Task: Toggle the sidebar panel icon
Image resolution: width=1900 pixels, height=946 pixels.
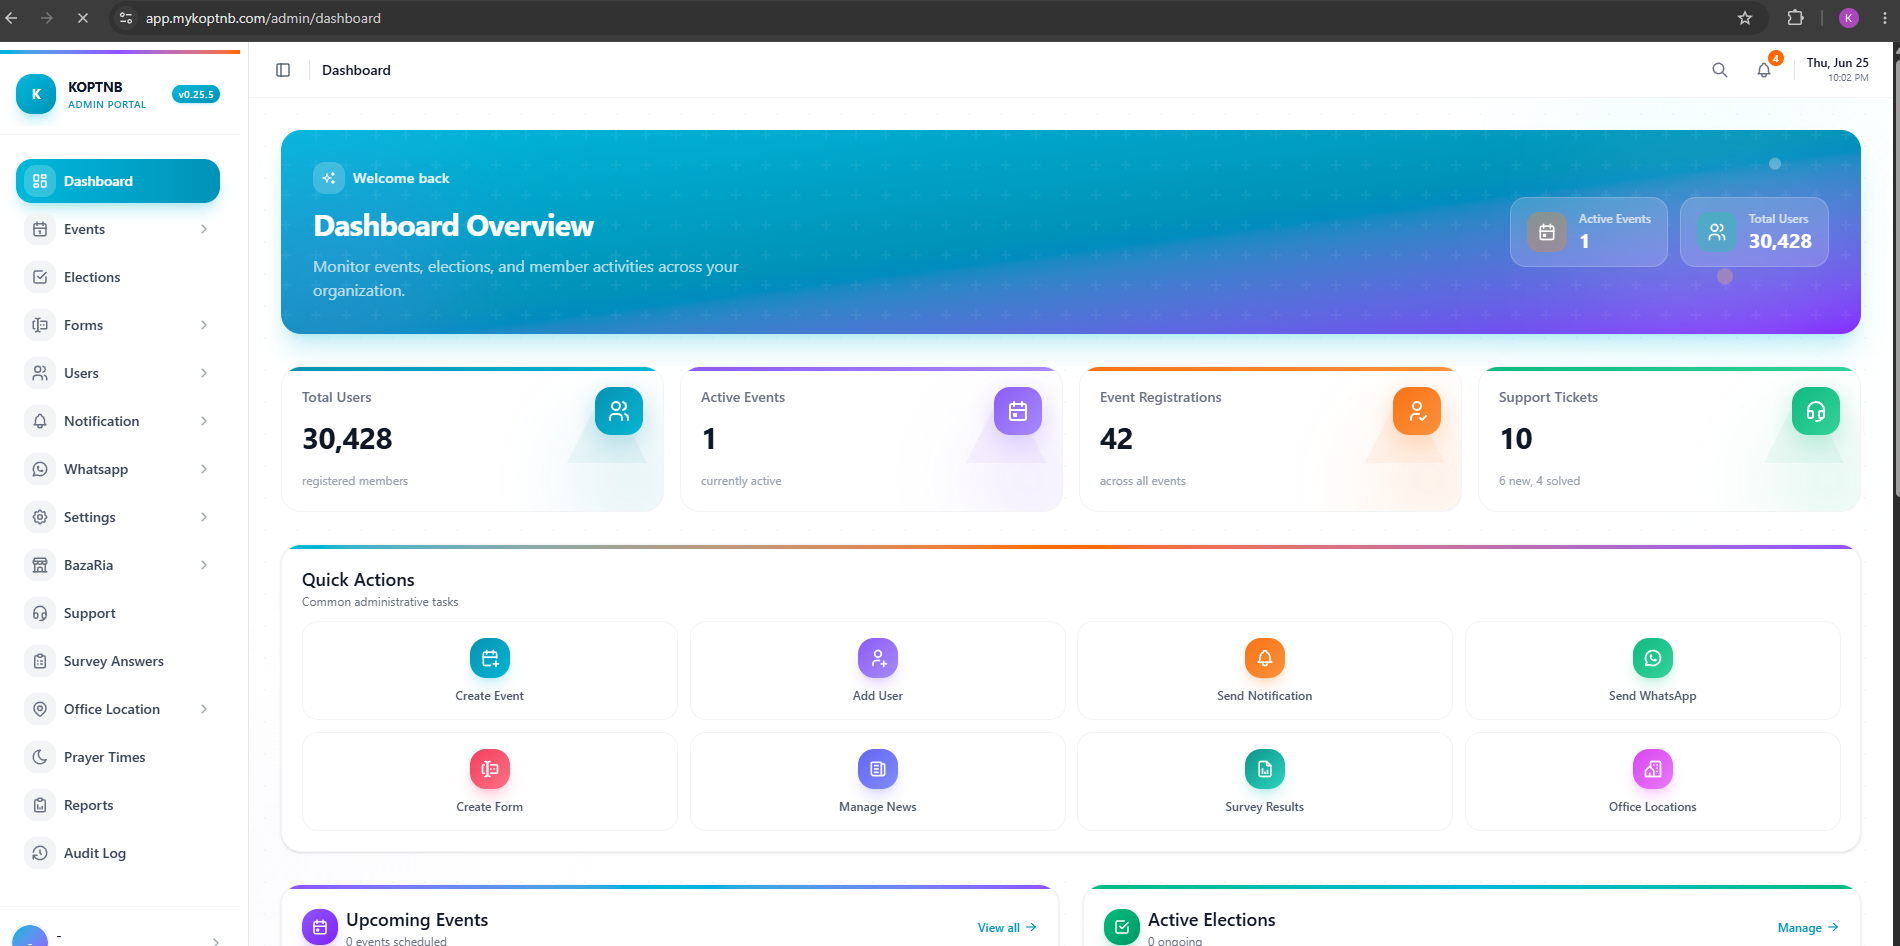Action: pyautogui.click(x=283, y=70)
